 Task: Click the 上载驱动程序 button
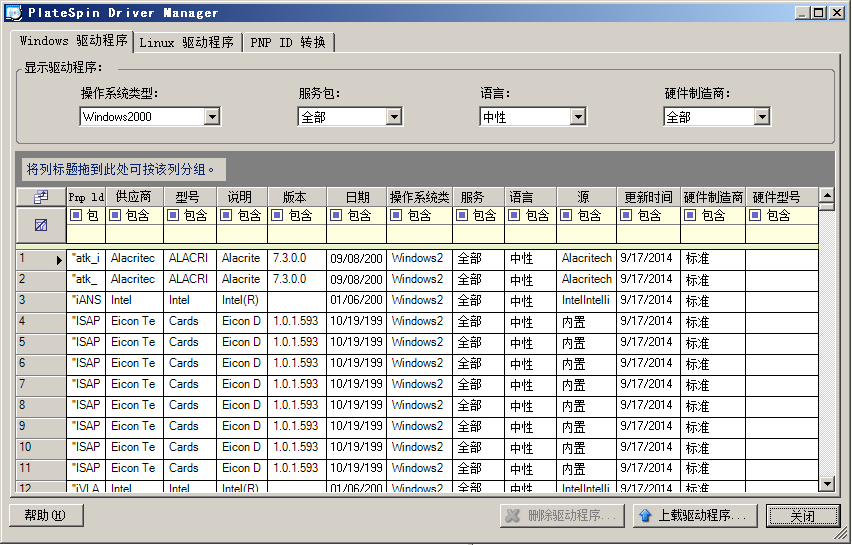(x=693, y=516)
